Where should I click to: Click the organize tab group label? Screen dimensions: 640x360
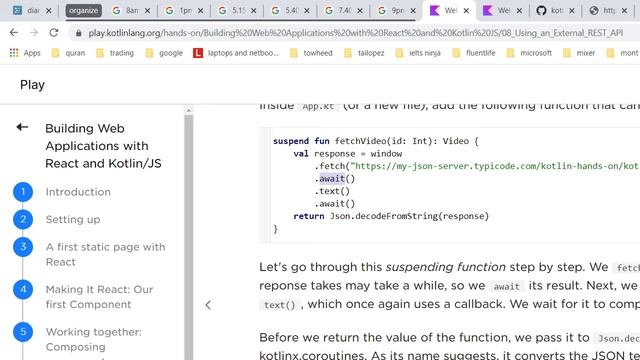(x=83, y=11)
